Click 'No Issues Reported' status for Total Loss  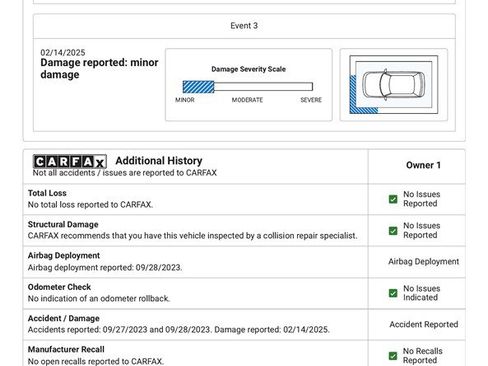tap(422, 199)
